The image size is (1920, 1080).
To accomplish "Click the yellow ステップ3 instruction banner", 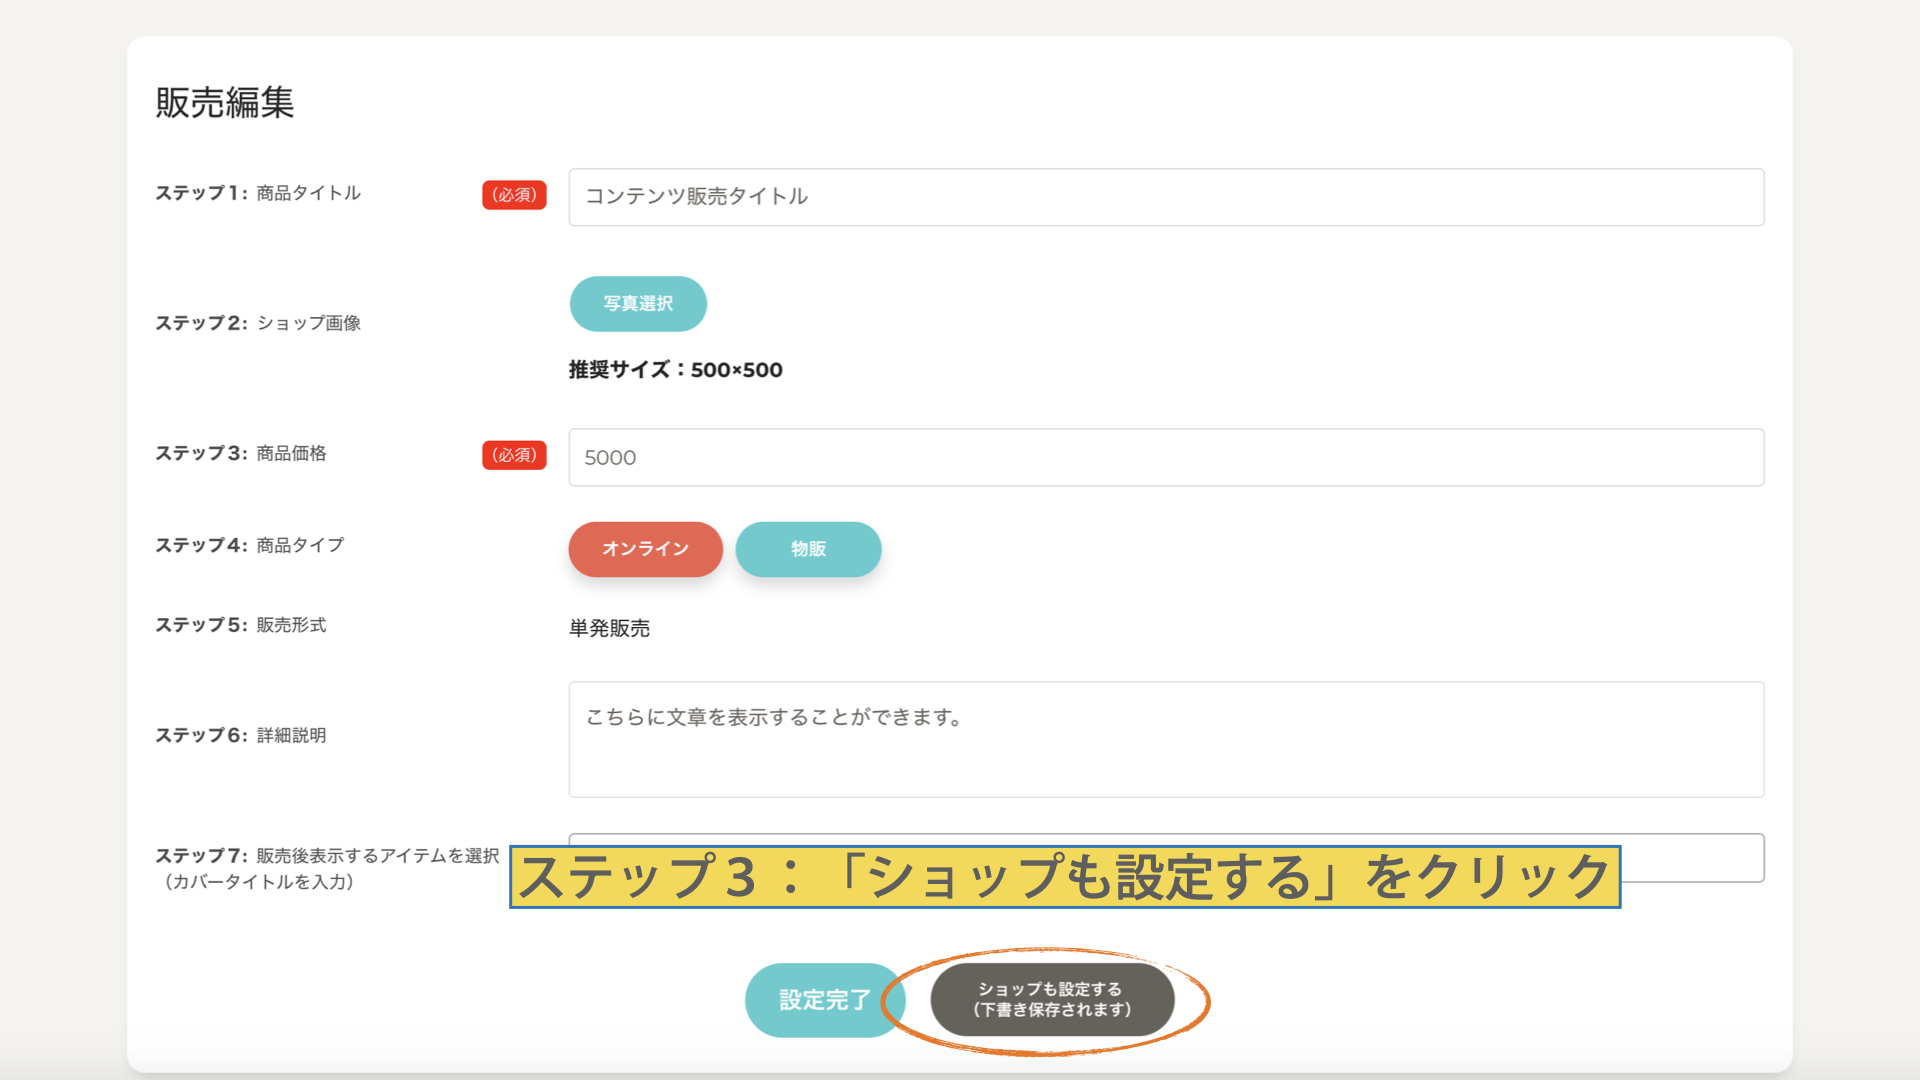I will pyautogui.click(x=1064, y=877).
